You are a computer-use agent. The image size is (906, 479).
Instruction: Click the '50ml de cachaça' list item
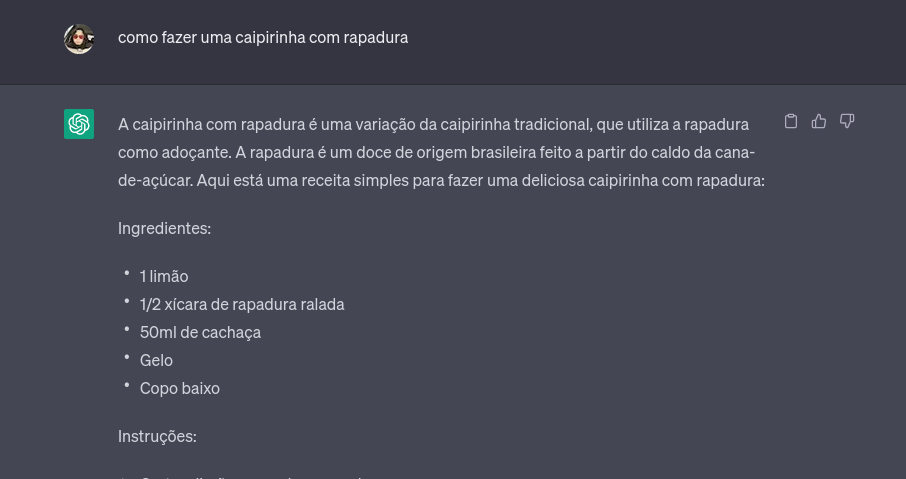200,333
